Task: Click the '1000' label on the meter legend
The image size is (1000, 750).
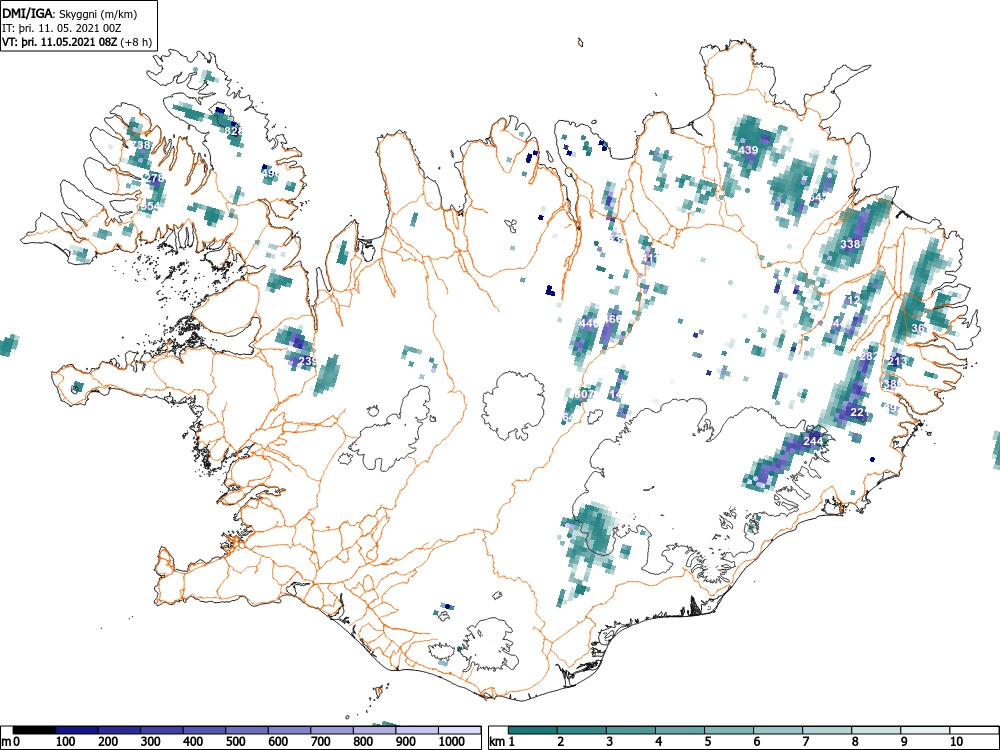Action: pos(452,742)
